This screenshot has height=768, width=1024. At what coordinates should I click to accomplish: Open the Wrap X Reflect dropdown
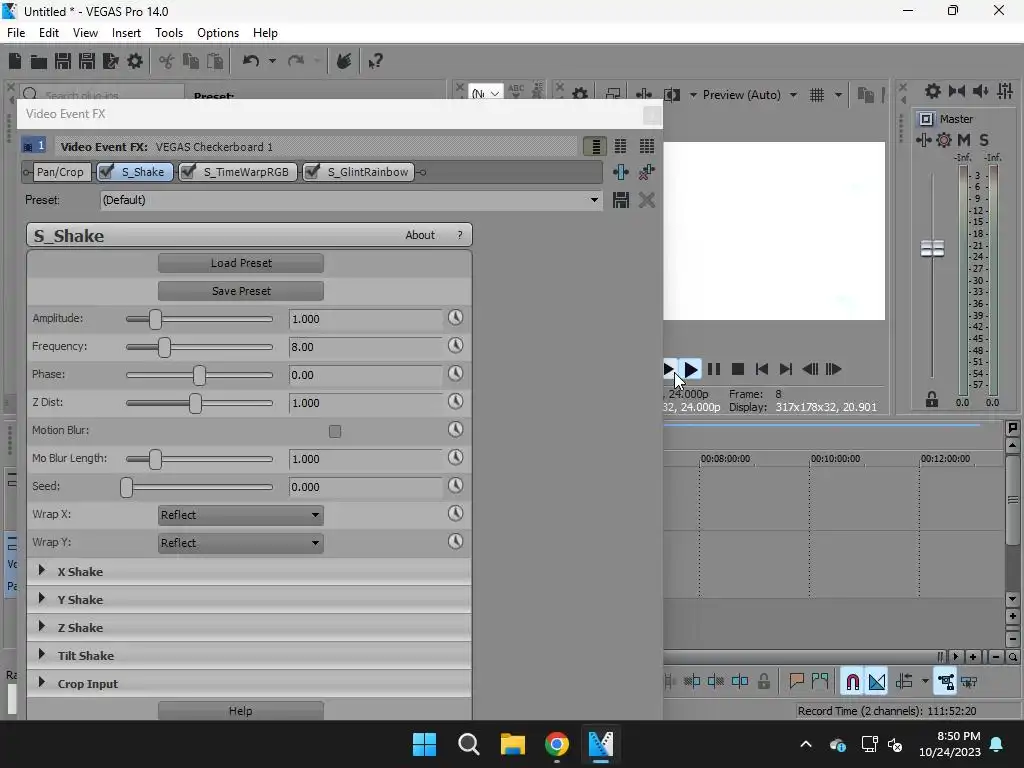241,515
